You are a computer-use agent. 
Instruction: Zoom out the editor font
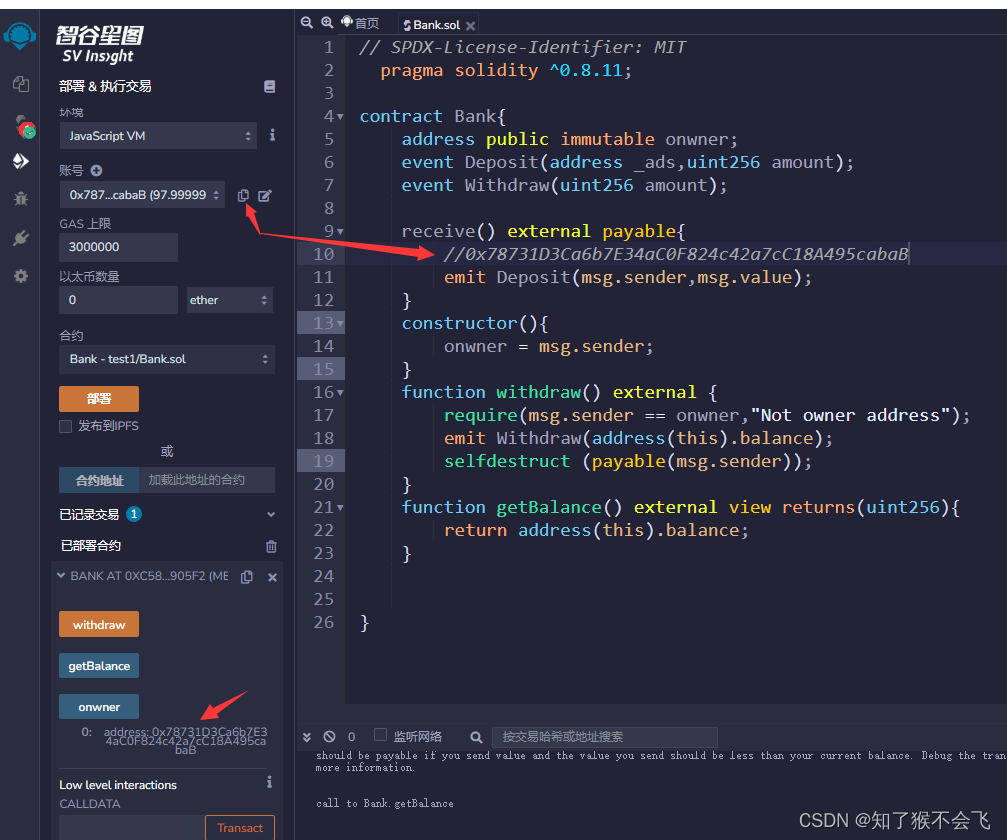(x=307, y=23)
